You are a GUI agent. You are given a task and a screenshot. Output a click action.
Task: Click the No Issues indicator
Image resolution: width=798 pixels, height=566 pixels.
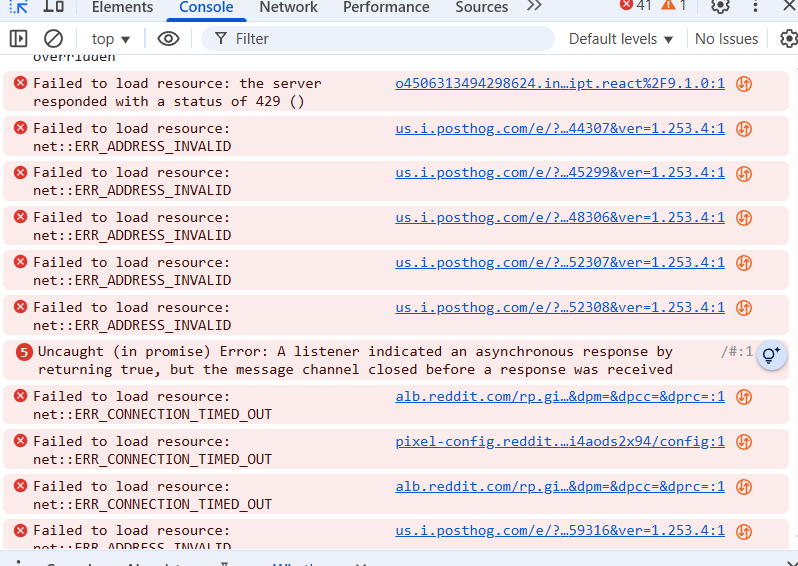(x=726, y=39)
